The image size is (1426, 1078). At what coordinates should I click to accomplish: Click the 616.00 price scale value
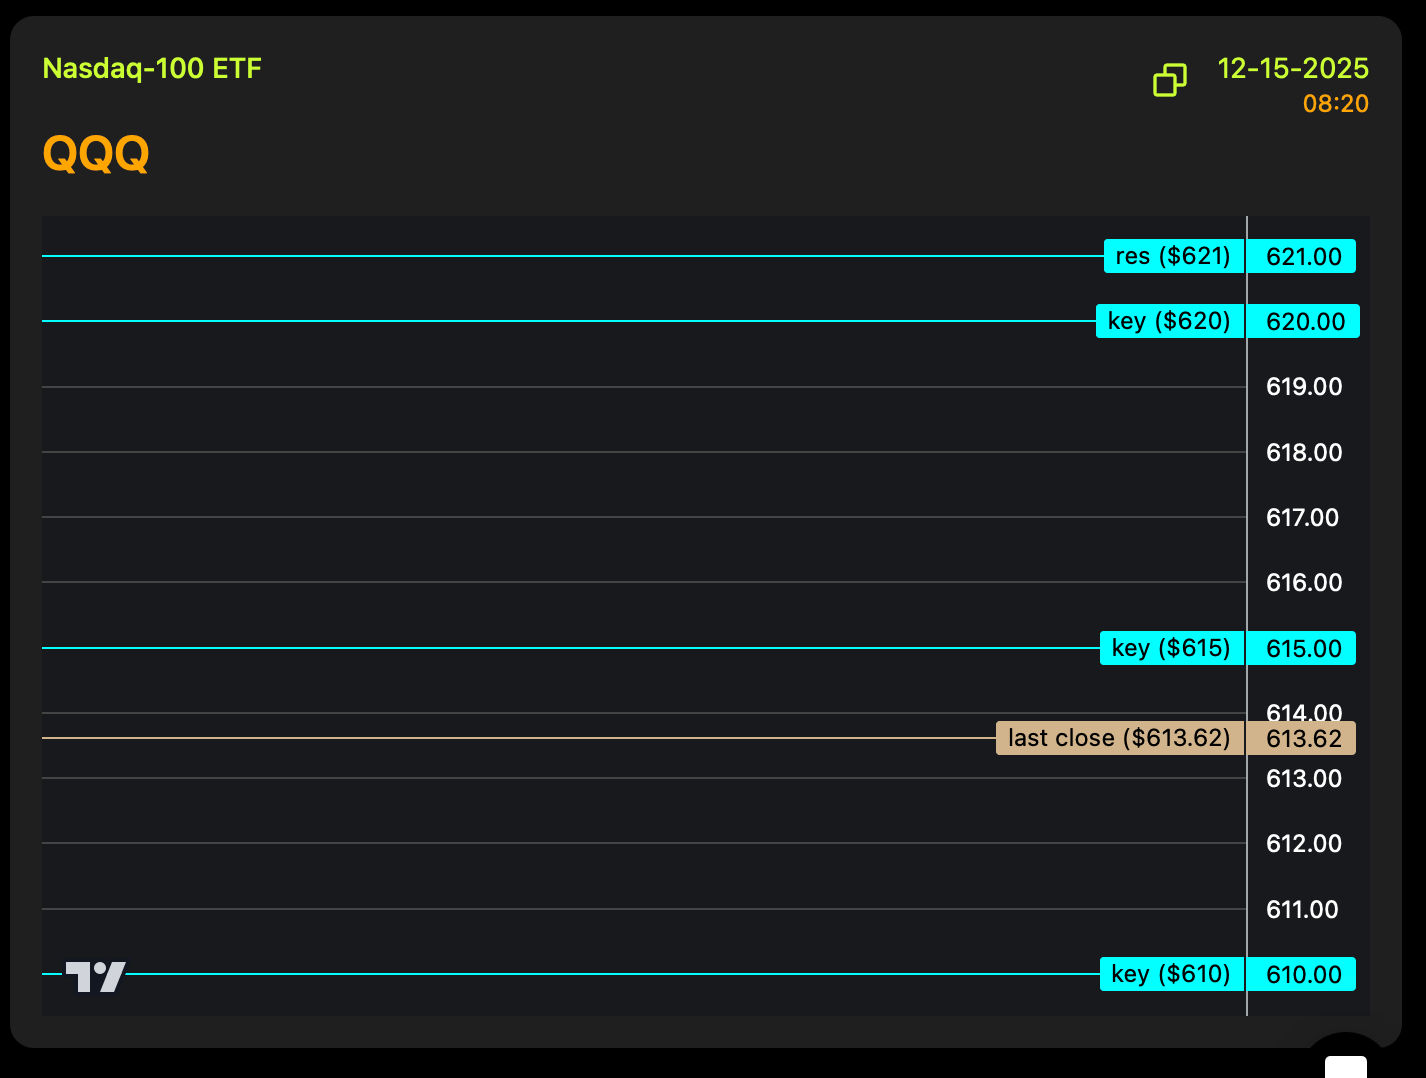click(x=1303, y=583)
